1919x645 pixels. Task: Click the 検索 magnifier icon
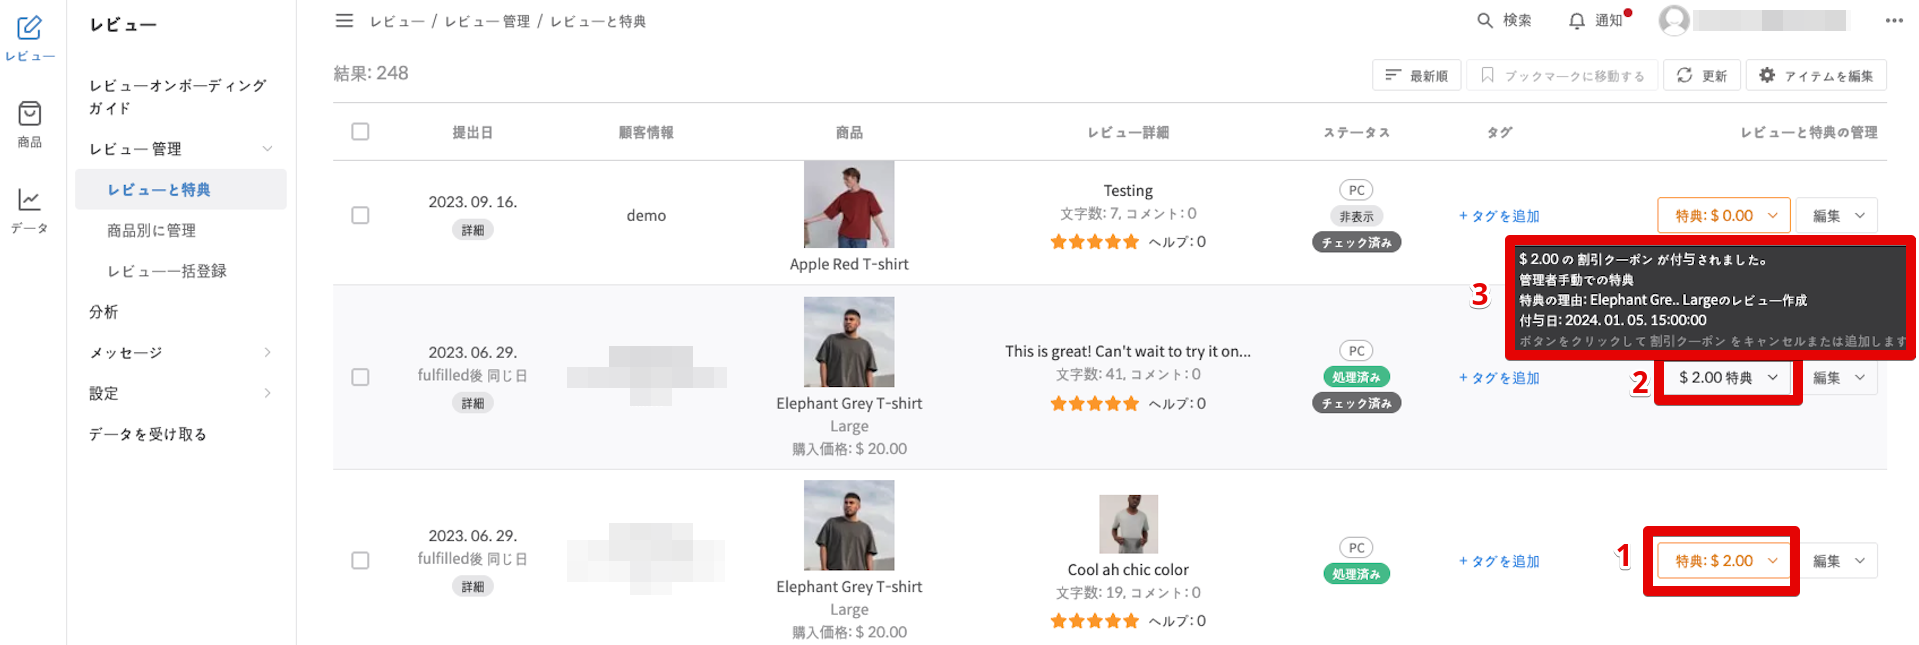click(1485, 21)
